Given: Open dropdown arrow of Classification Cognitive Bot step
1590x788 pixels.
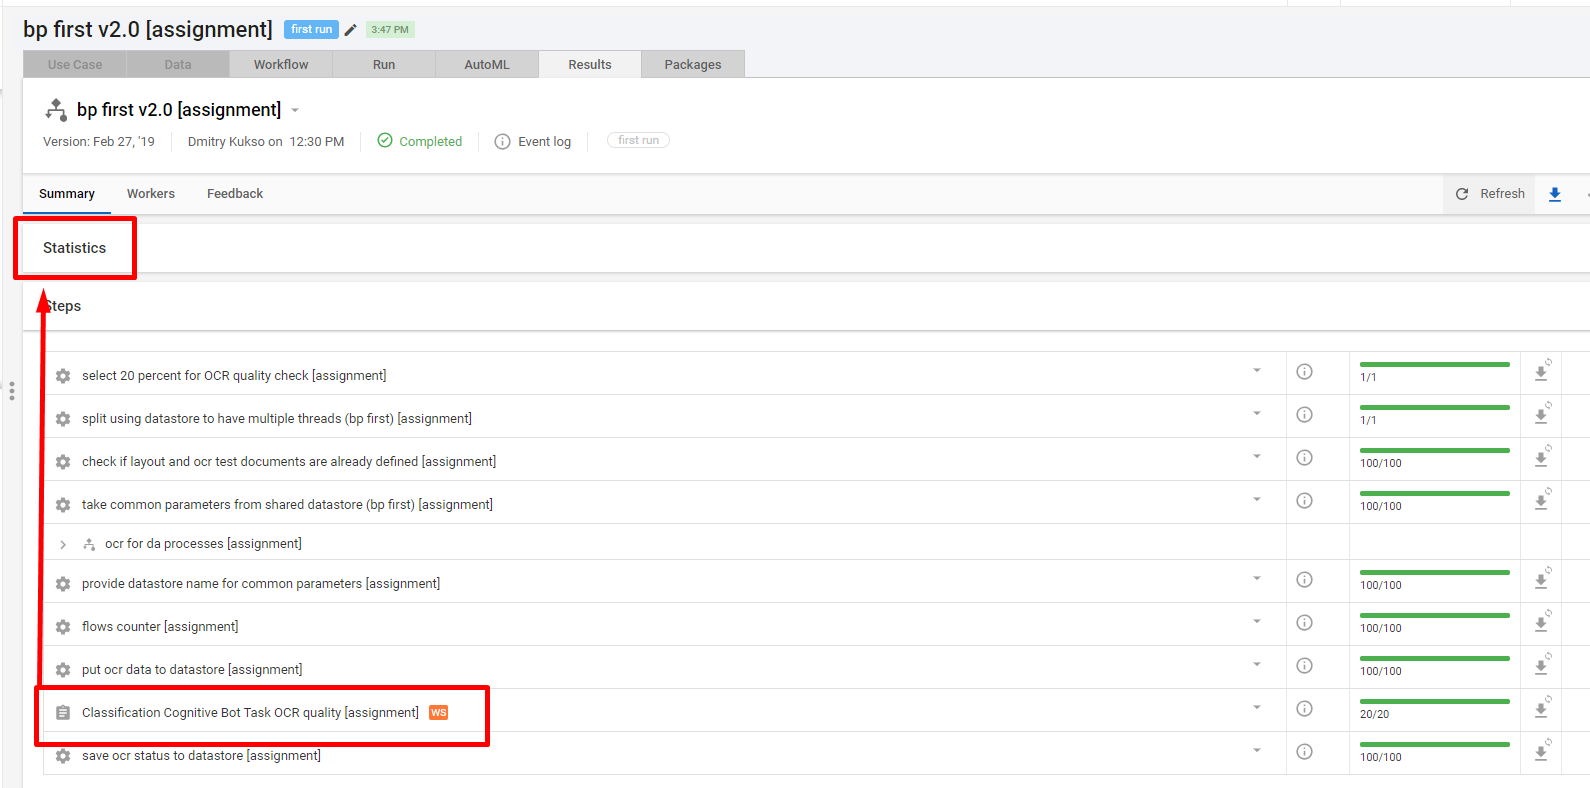Looking at the screenshot, I should 1257,708.
